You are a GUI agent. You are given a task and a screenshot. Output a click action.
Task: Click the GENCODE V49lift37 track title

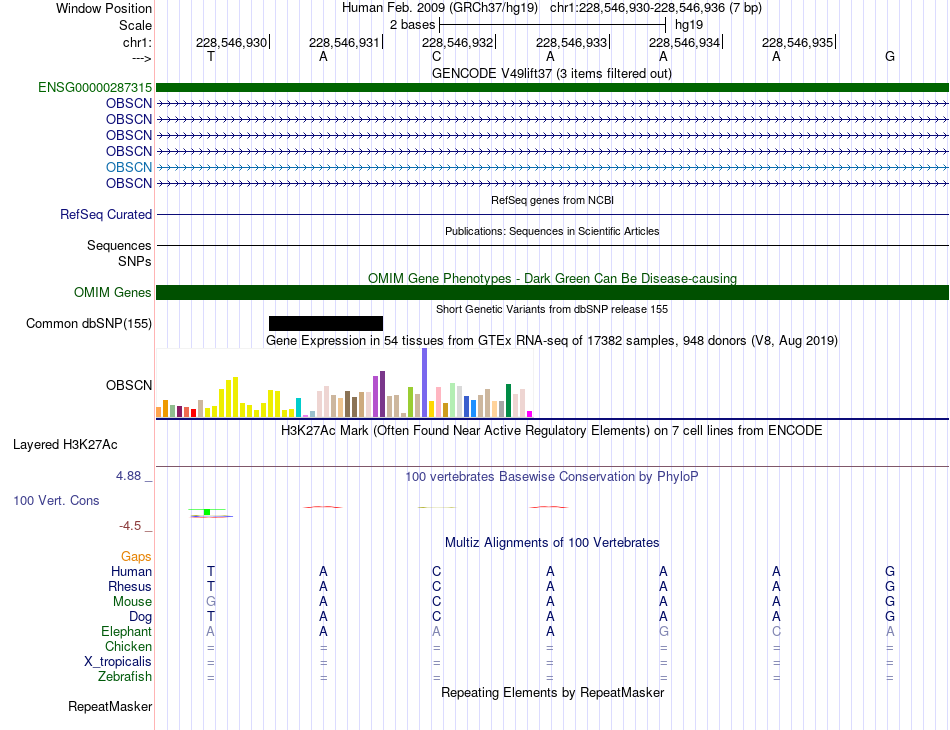[x=552, y=74]
